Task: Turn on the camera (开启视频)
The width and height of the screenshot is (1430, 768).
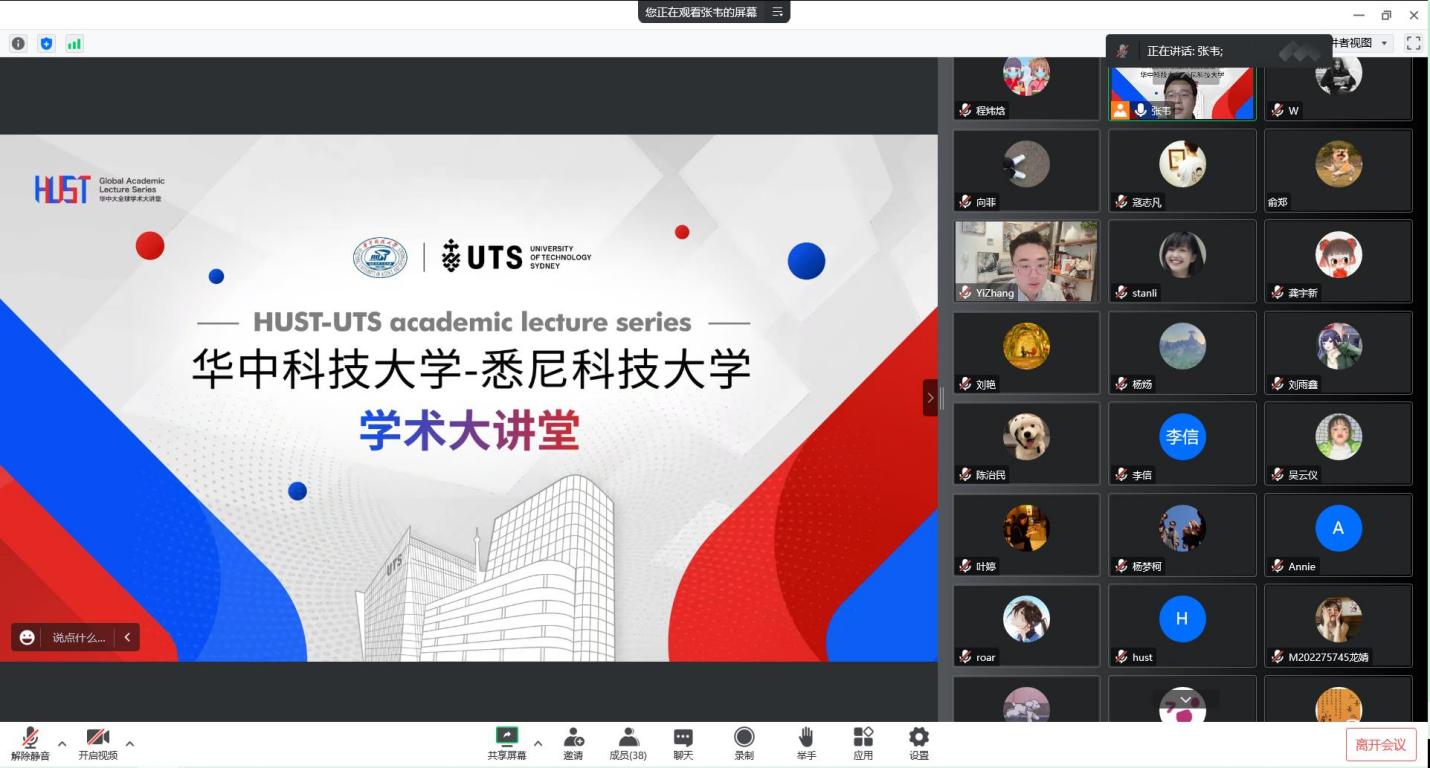Action: click(98, 744)
